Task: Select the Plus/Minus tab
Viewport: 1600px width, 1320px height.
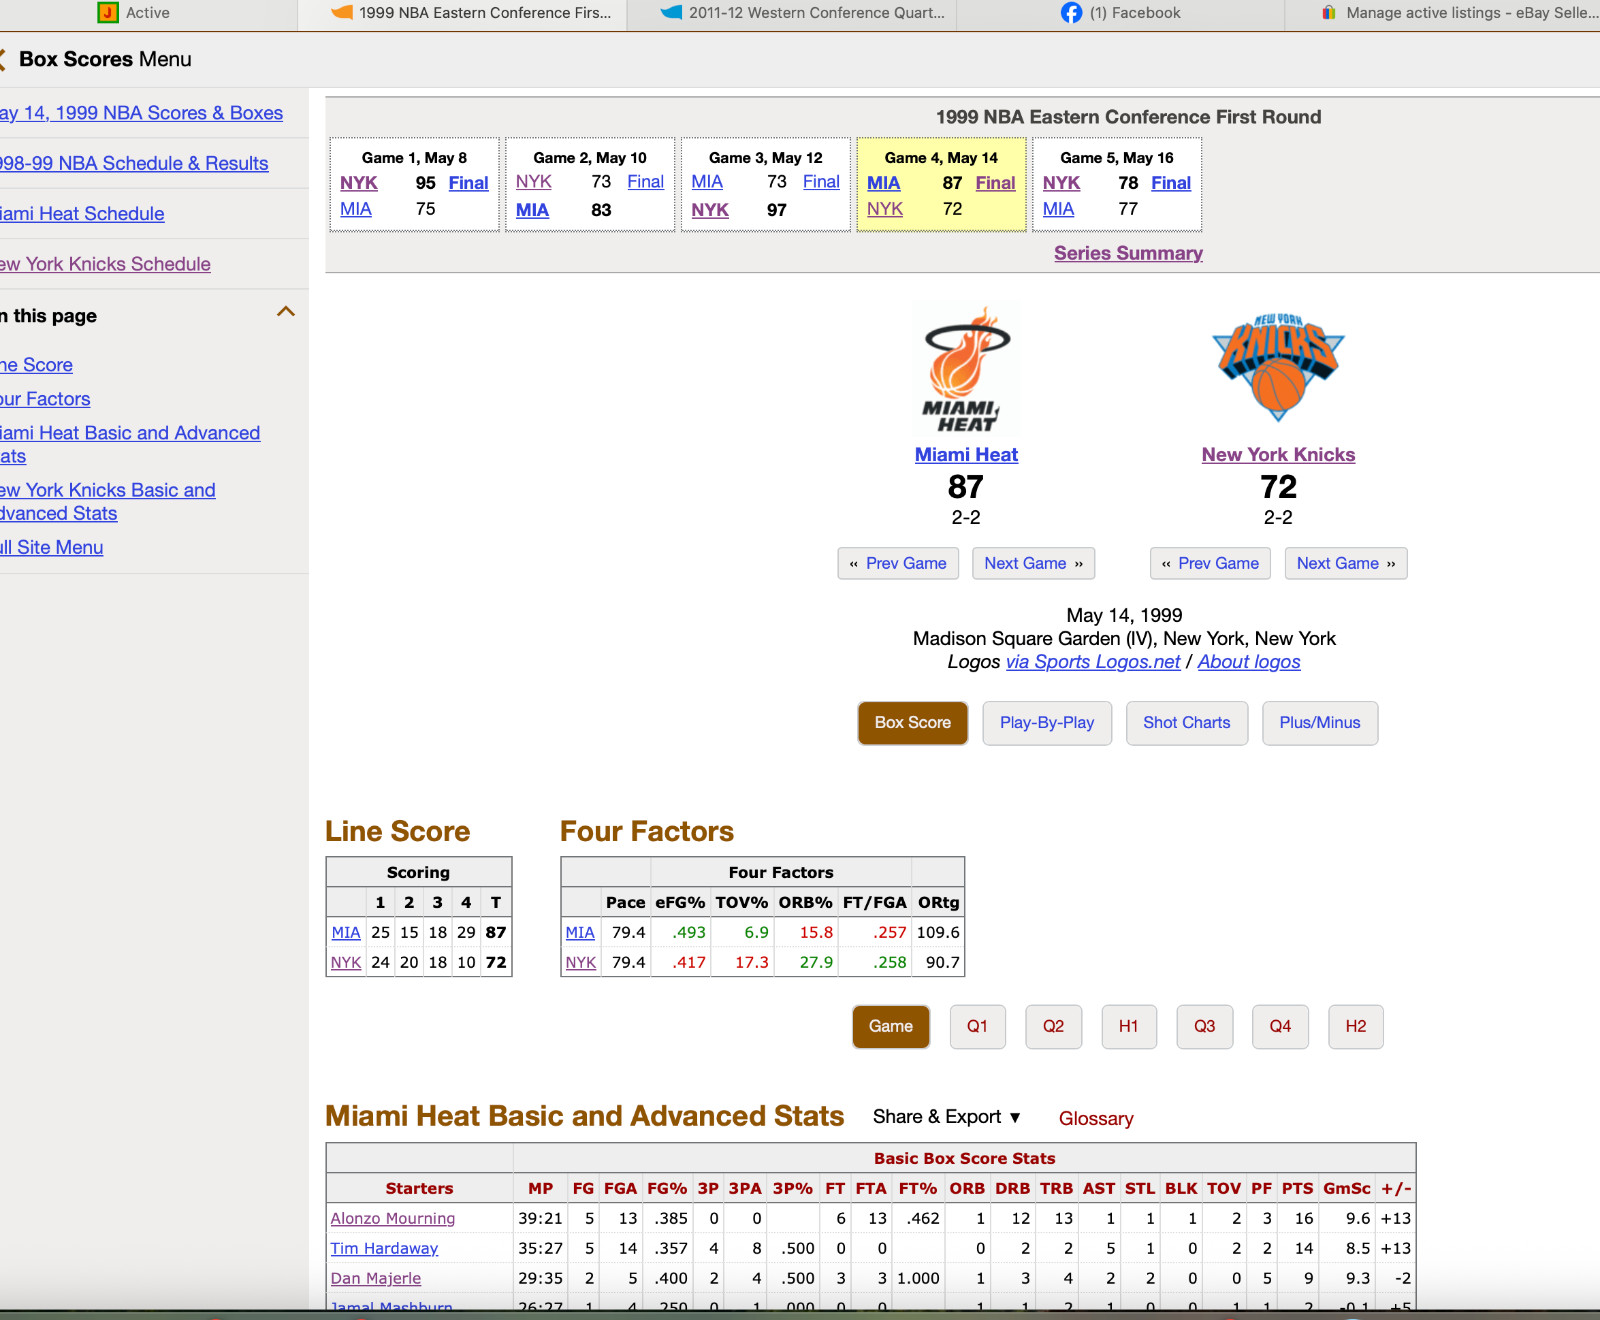Action: [1320, 723]
